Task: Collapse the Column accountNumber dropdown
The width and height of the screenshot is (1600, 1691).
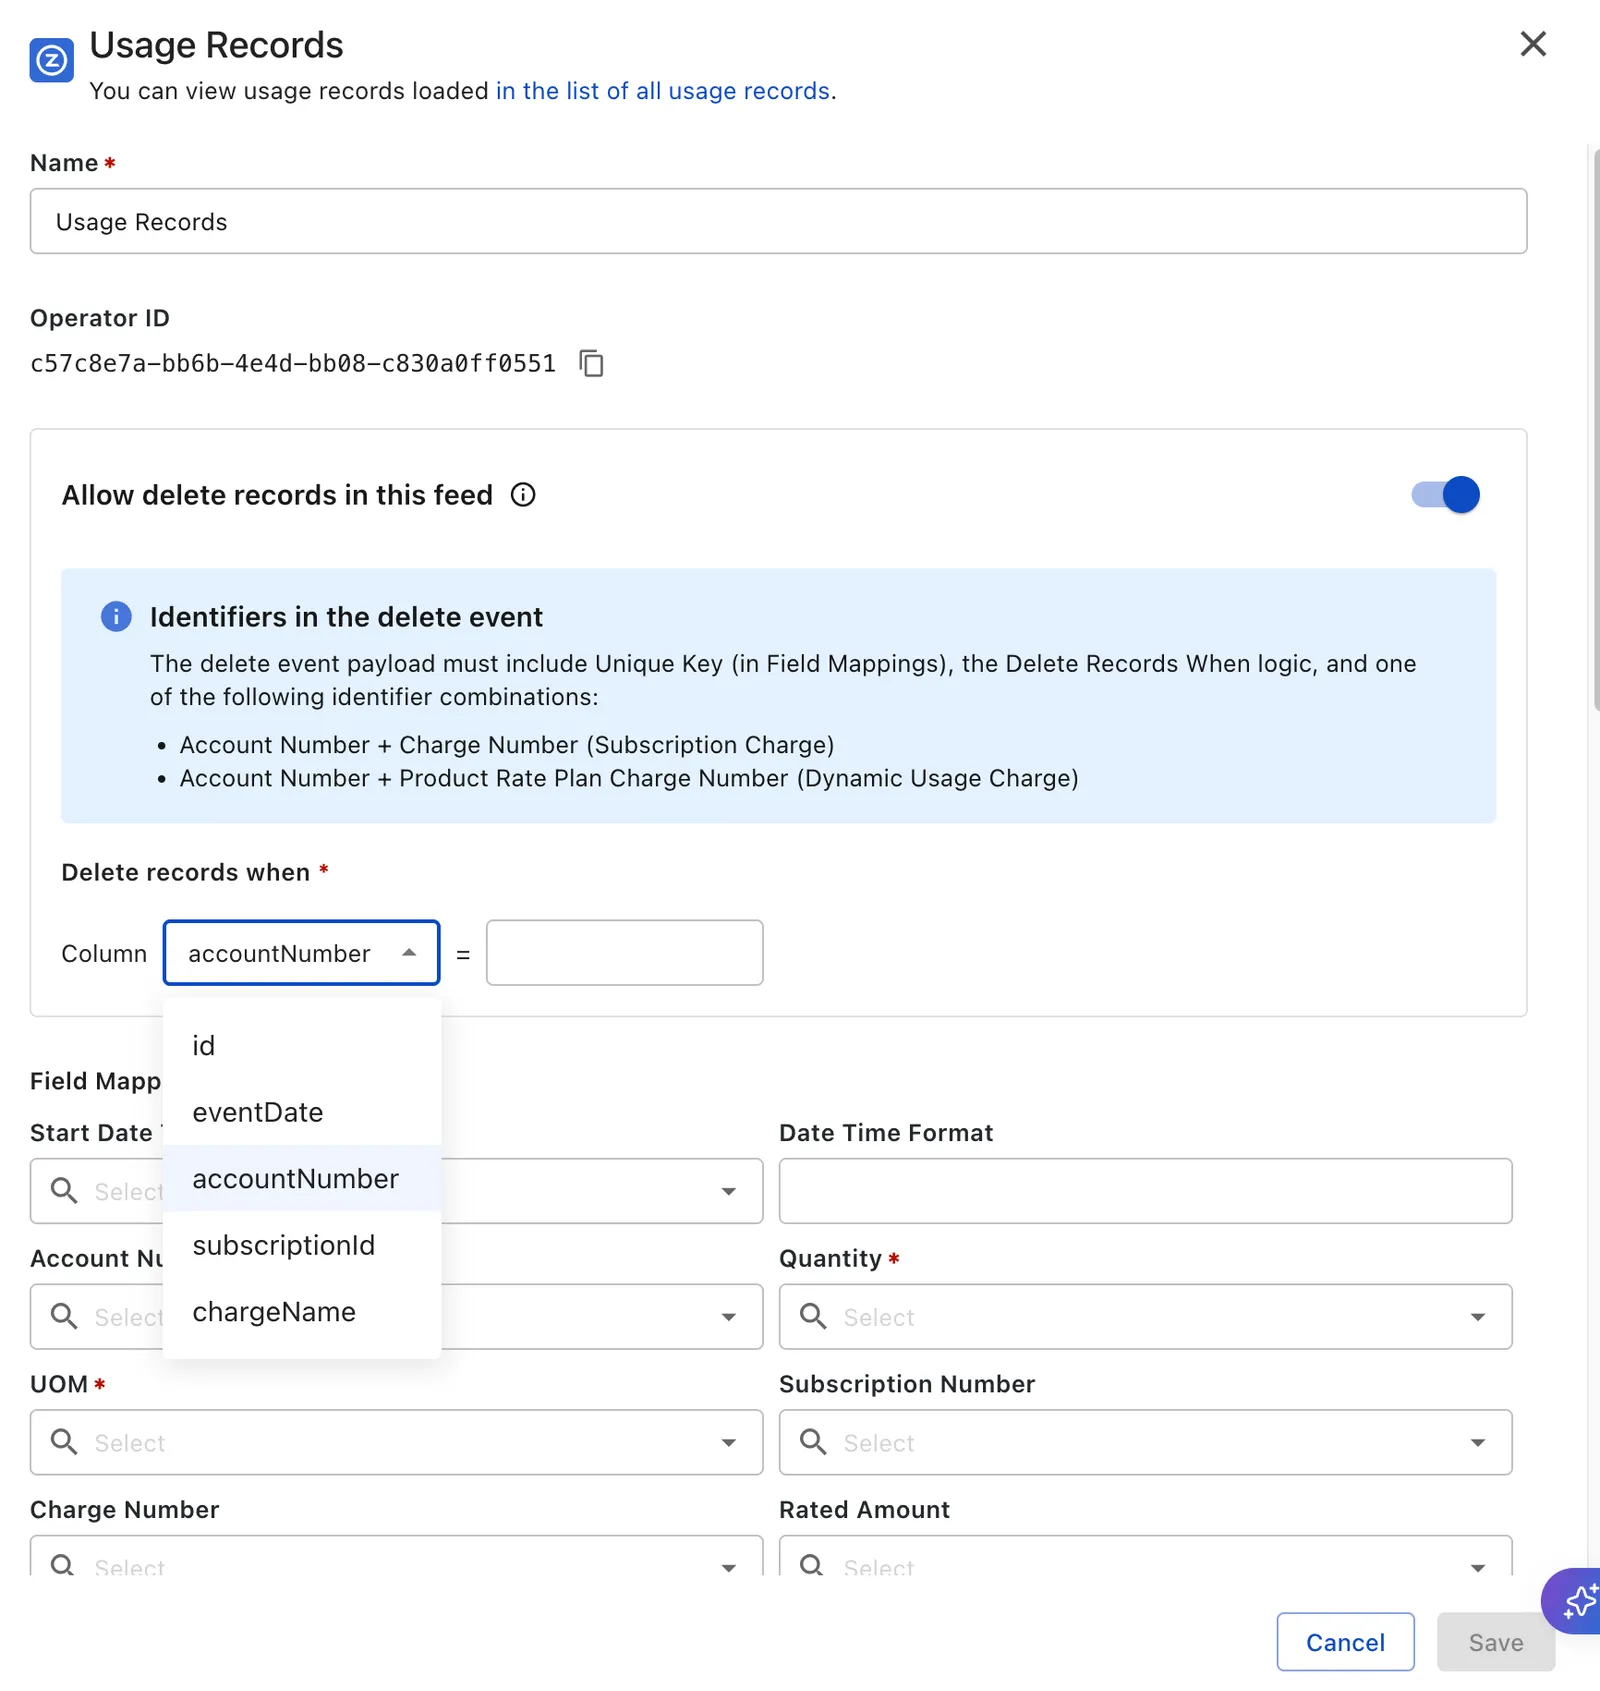Action: coord(409,953)
